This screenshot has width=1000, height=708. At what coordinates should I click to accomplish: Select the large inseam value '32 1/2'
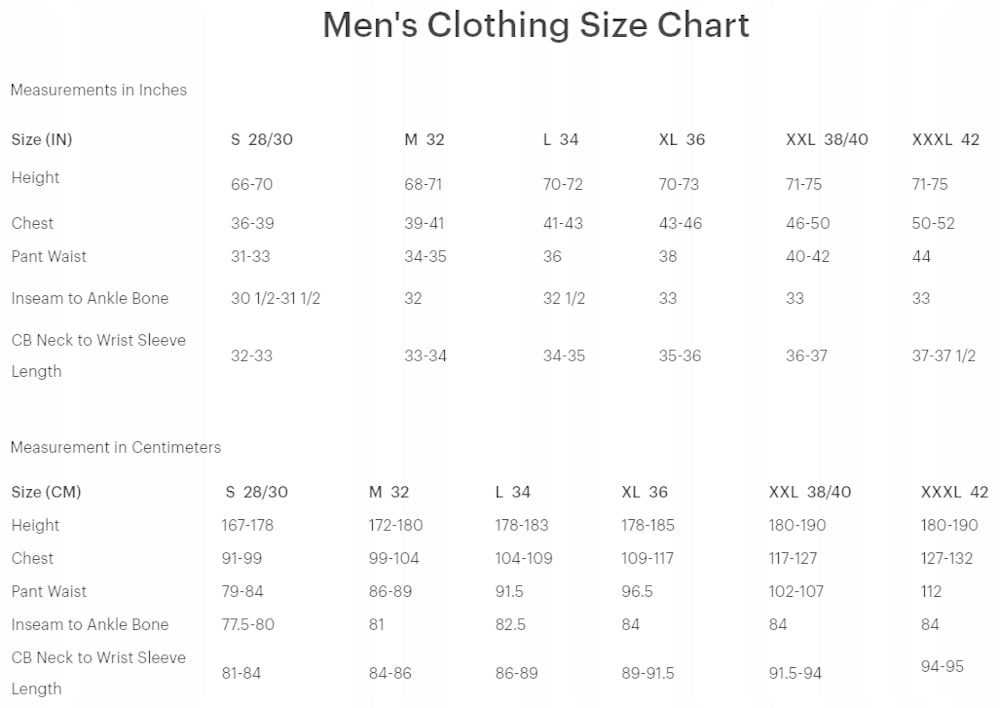coord(564,298)
